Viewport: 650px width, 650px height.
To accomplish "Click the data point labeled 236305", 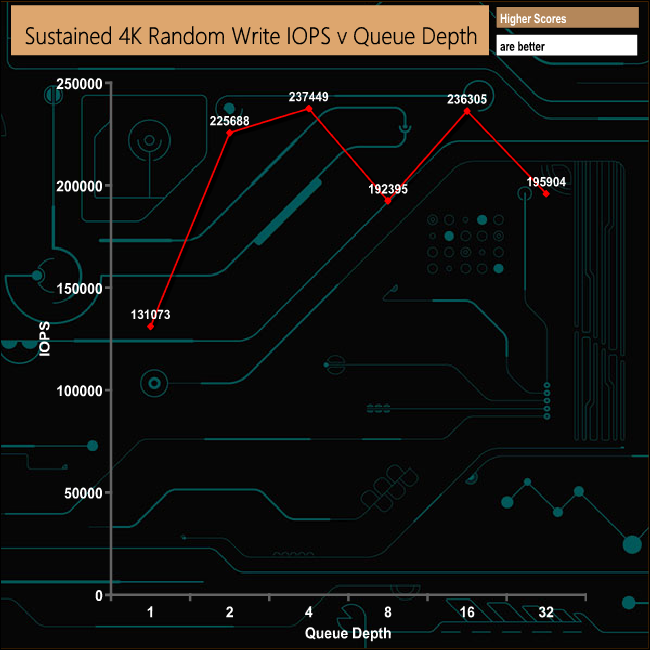I will click(467, 111).
